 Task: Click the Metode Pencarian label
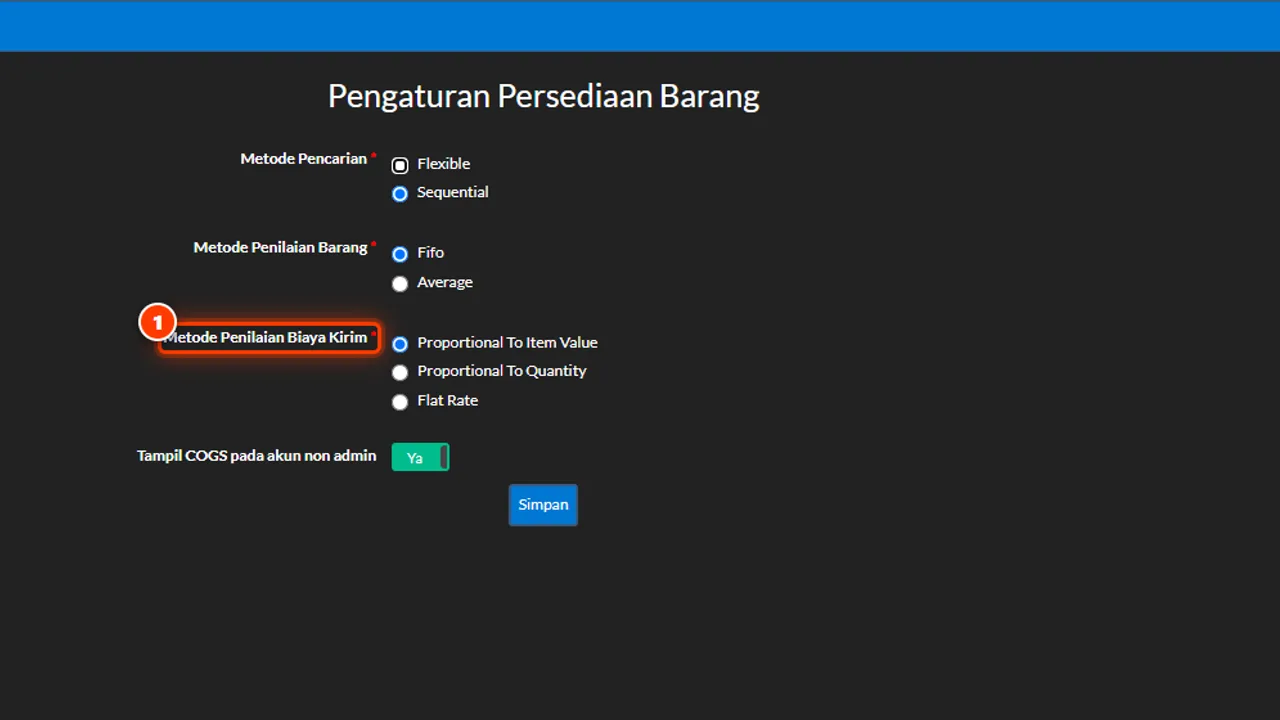pos(304,159)
